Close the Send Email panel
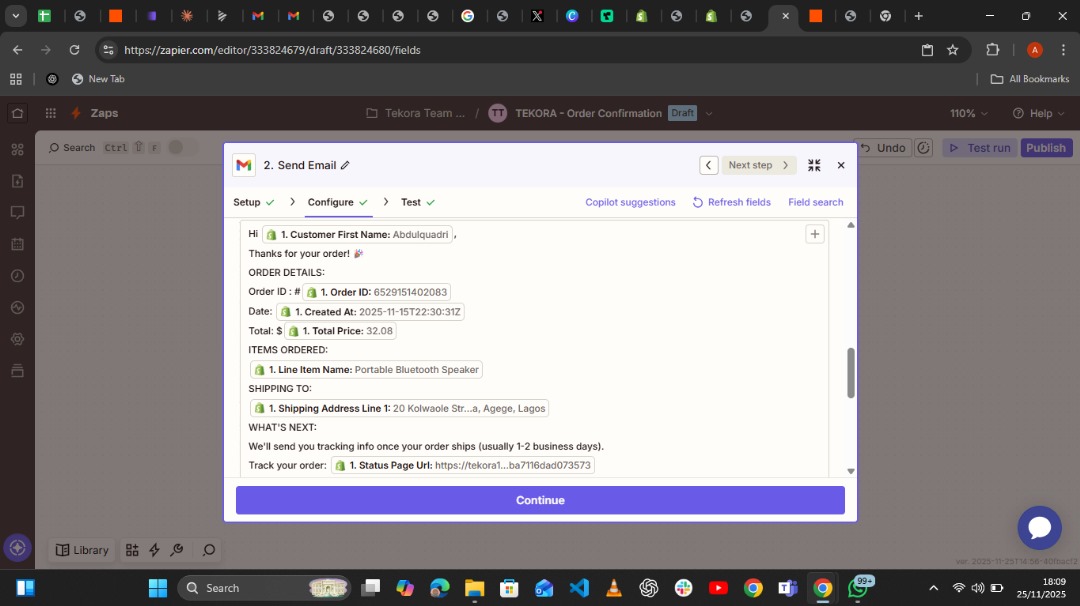 pyautogui.click(x=840, y=165)
